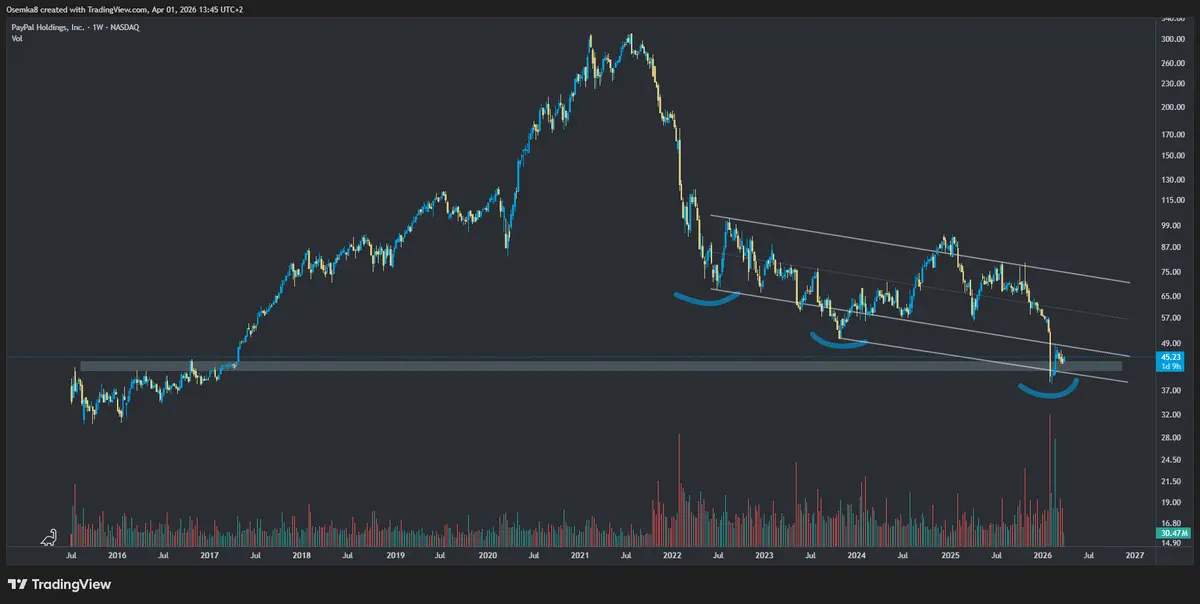Image resolution: width=1200 pixels, height=604 pixels.
Task: Click the 2018 label on time axis
Action: 302,554
